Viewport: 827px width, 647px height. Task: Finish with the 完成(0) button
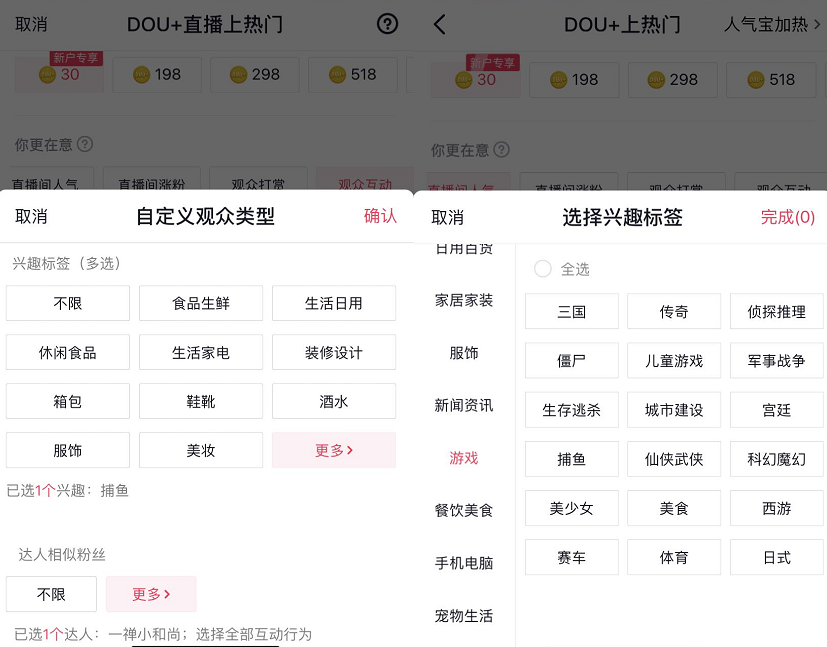tap(787, 217)
